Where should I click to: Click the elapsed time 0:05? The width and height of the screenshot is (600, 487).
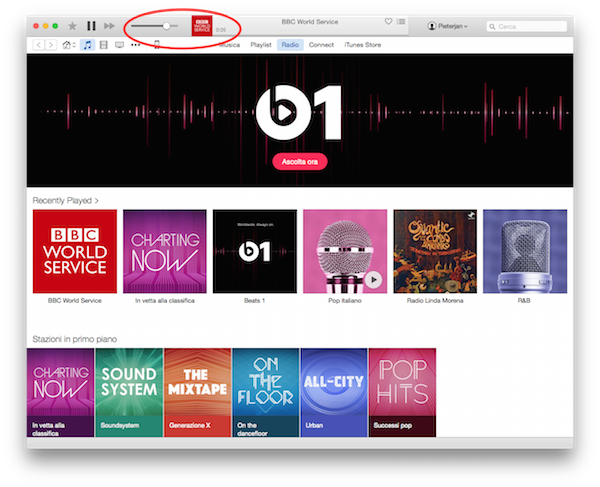tap(221, 30)
